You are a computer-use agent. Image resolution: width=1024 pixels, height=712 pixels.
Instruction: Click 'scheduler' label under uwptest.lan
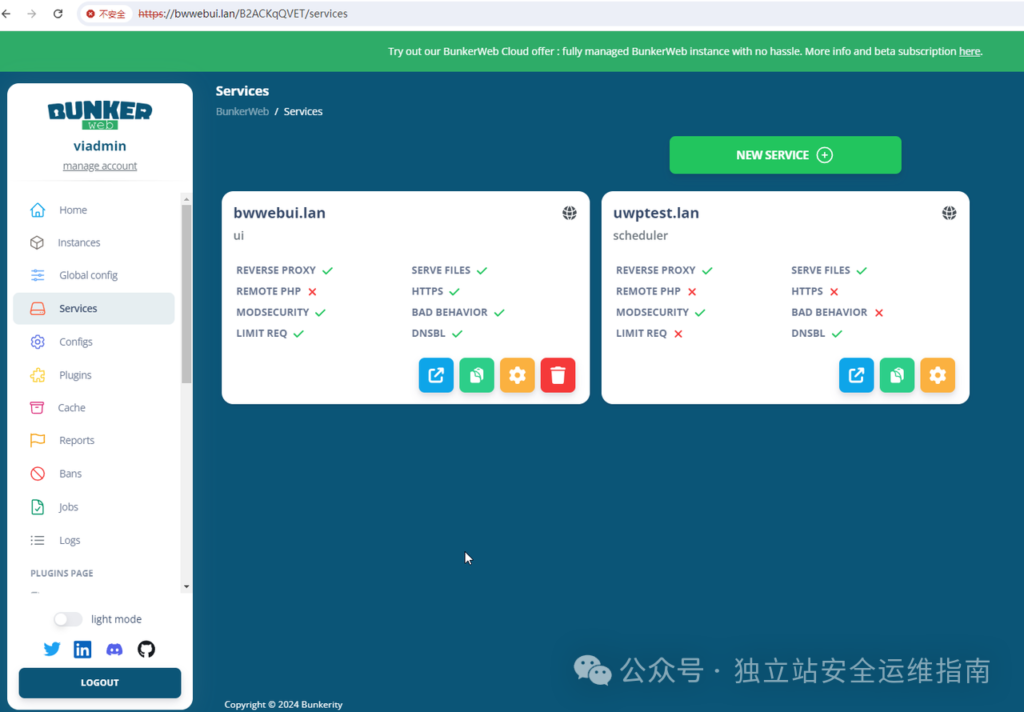click(x=640, y=235)
